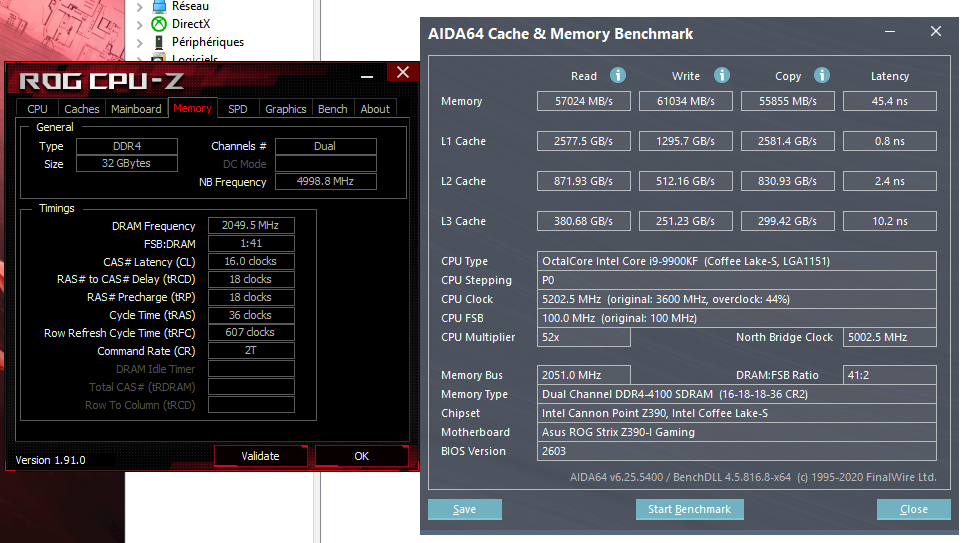This screenshot has width=966, height=543.
Task: Click the Memory Type DDR4-4100 field
Action: pos(737,394)
